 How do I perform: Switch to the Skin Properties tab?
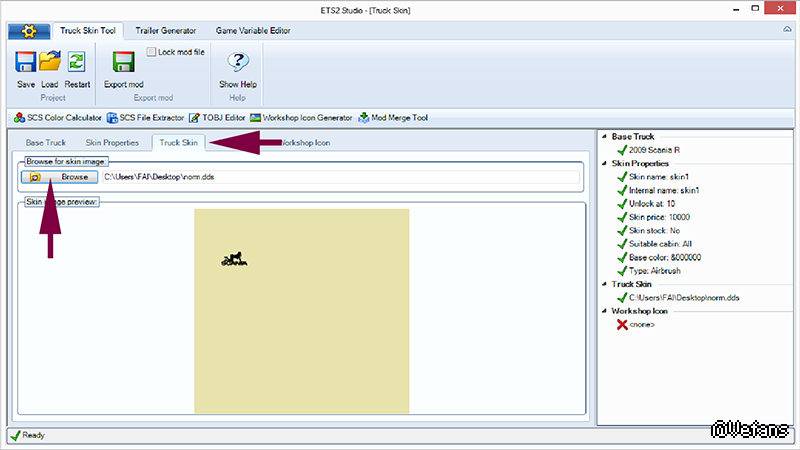[x=111, y=143]
